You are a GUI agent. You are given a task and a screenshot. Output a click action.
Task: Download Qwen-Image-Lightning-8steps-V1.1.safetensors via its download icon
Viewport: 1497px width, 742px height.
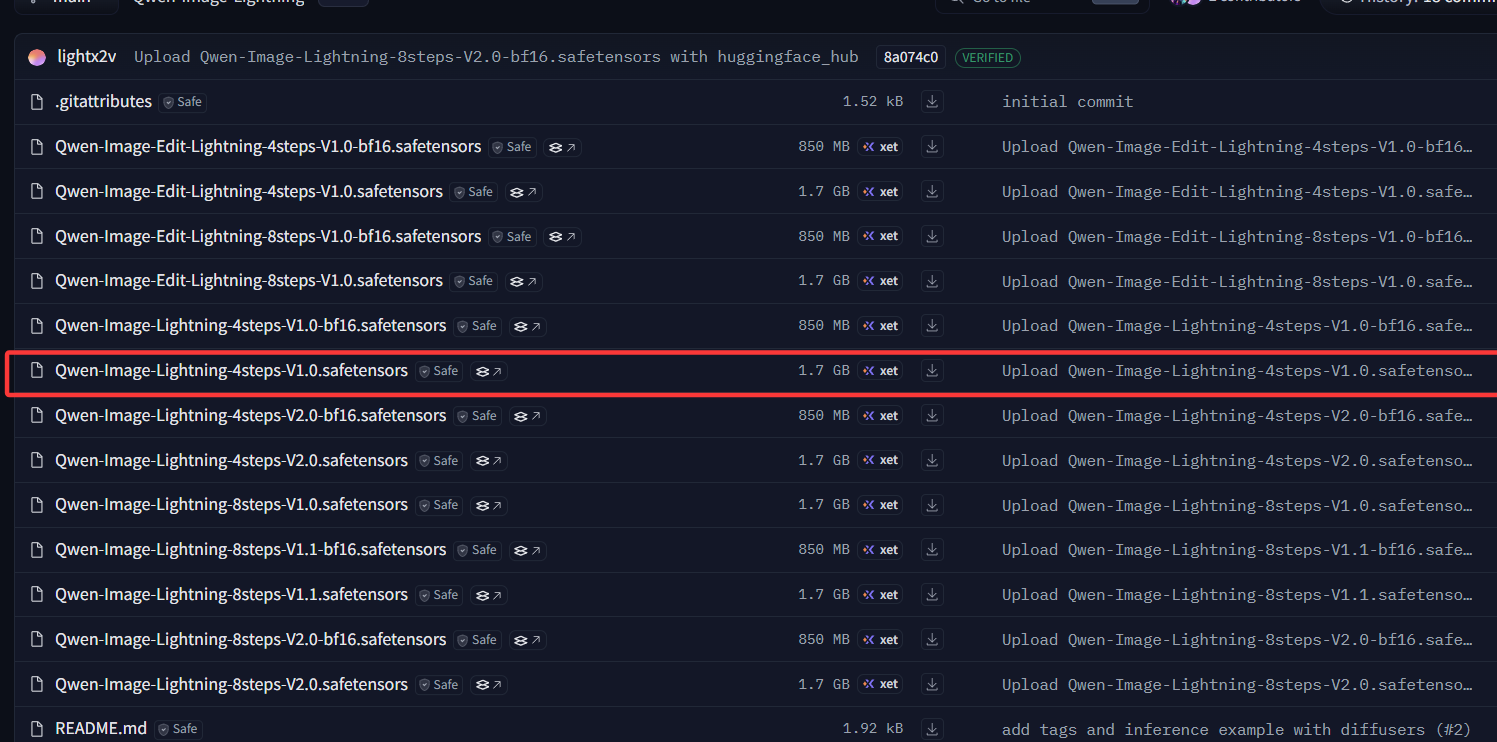(x=932, y=595)
